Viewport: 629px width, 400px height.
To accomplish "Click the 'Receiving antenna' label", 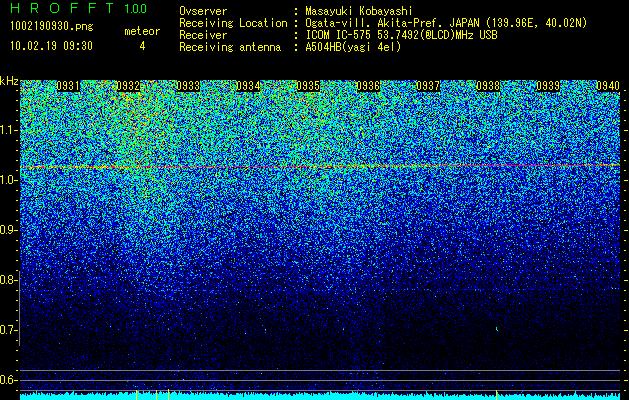I will 230,47.
